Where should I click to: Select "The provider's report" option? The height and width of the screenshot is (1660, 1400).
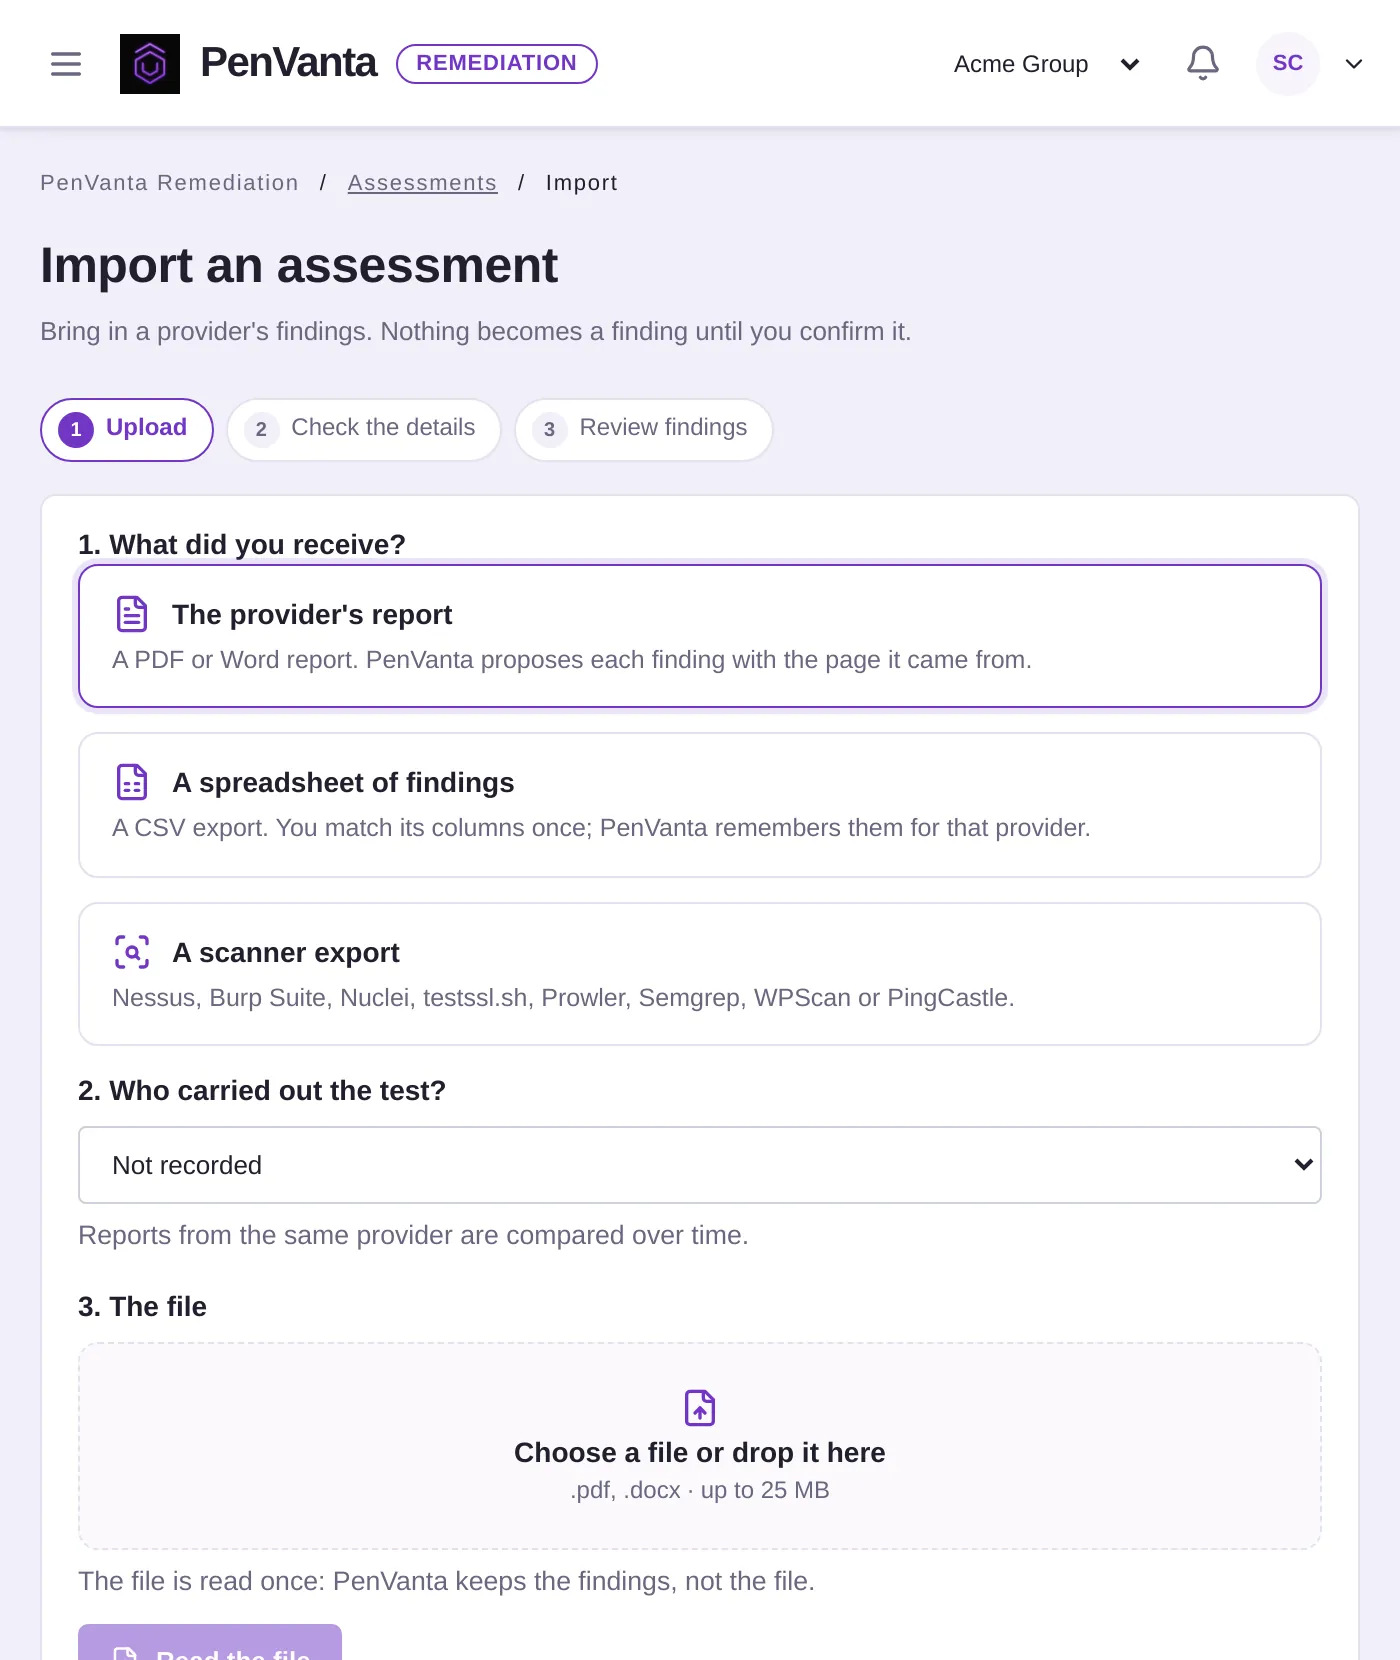pos(700,636)
